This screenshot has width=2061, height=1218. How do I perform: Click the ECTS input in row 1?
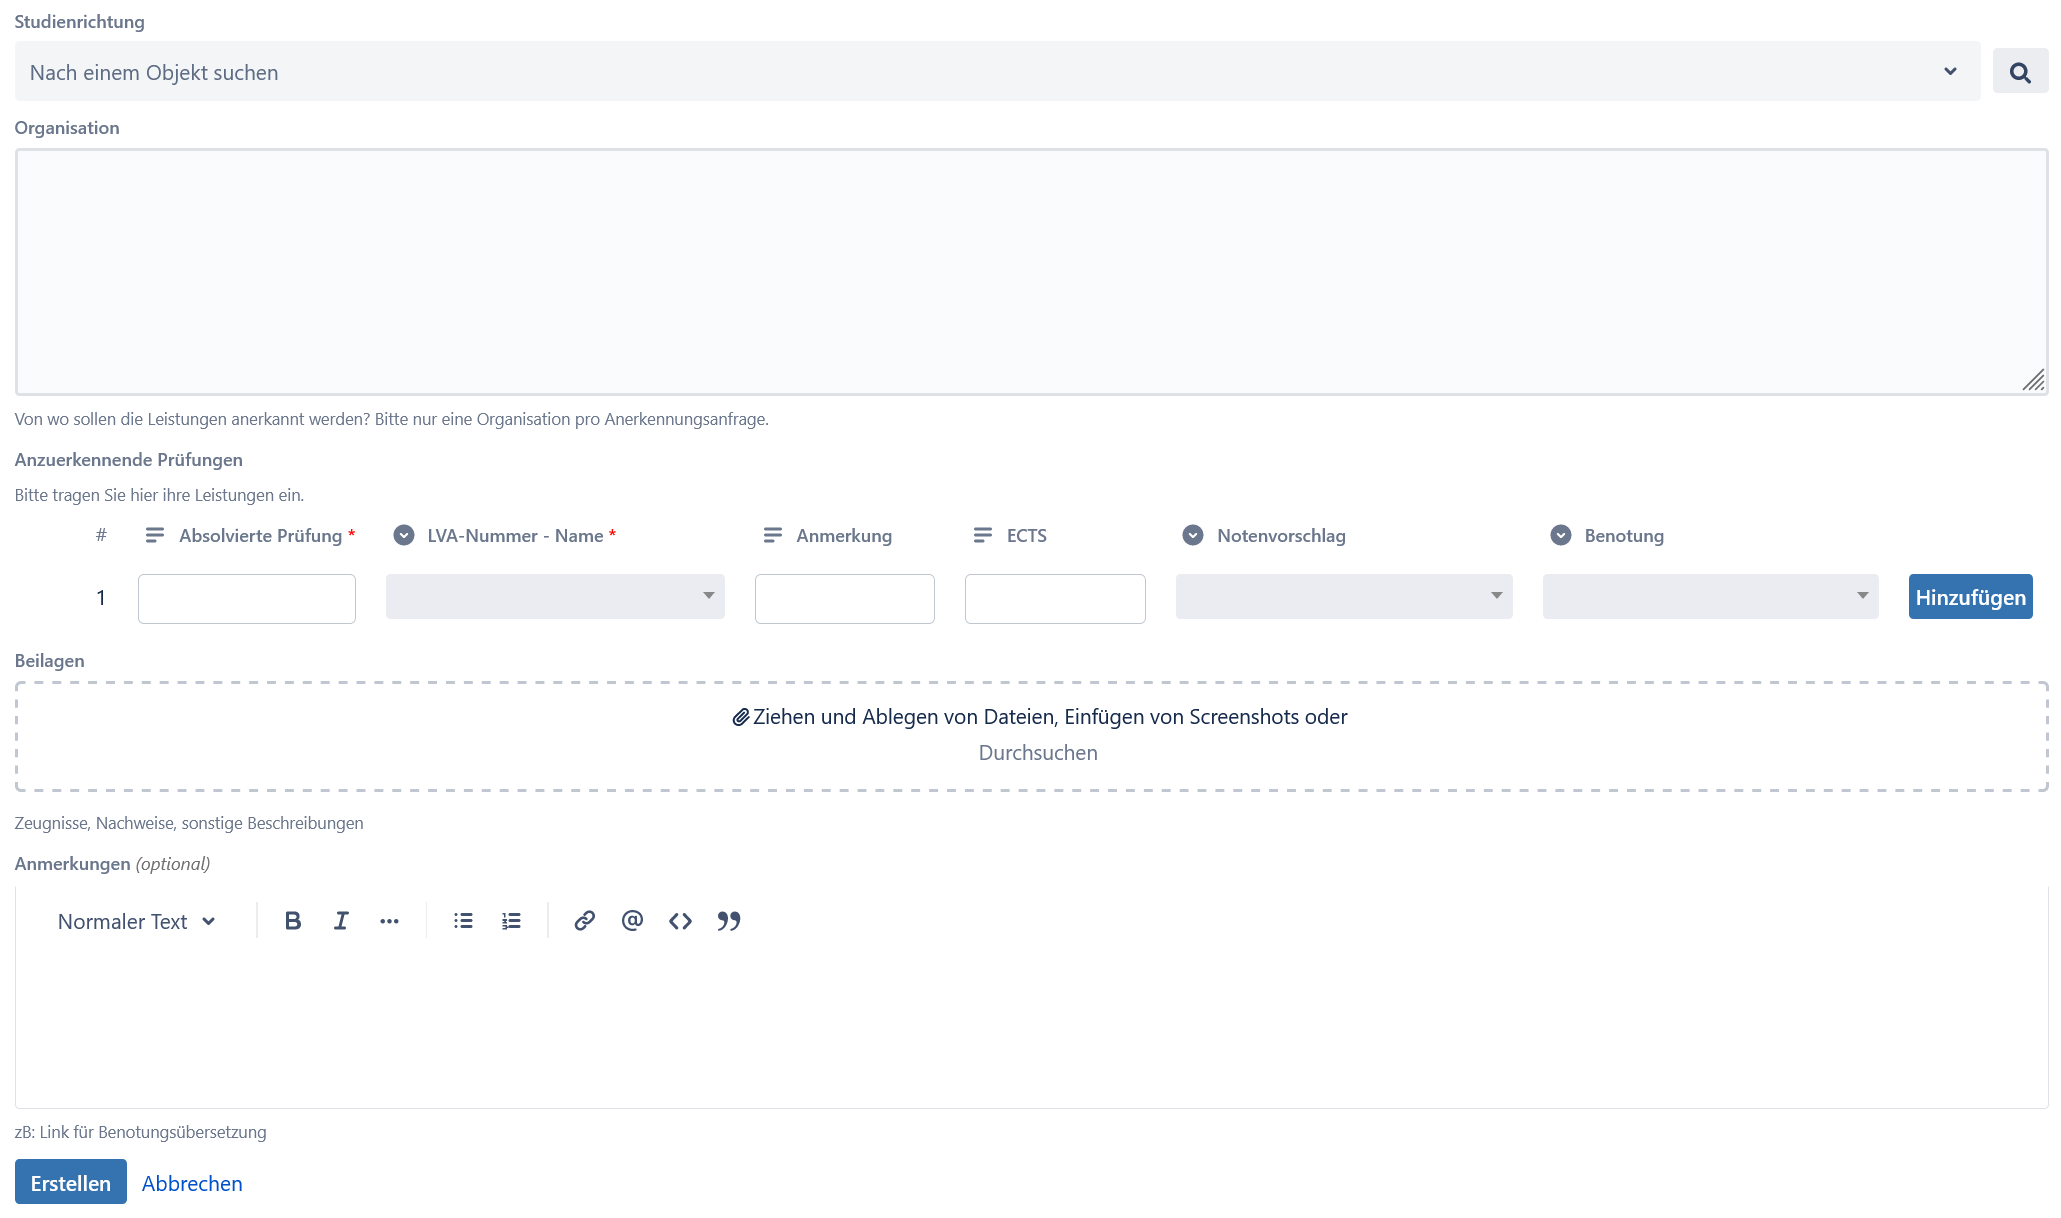(1055, 599)
